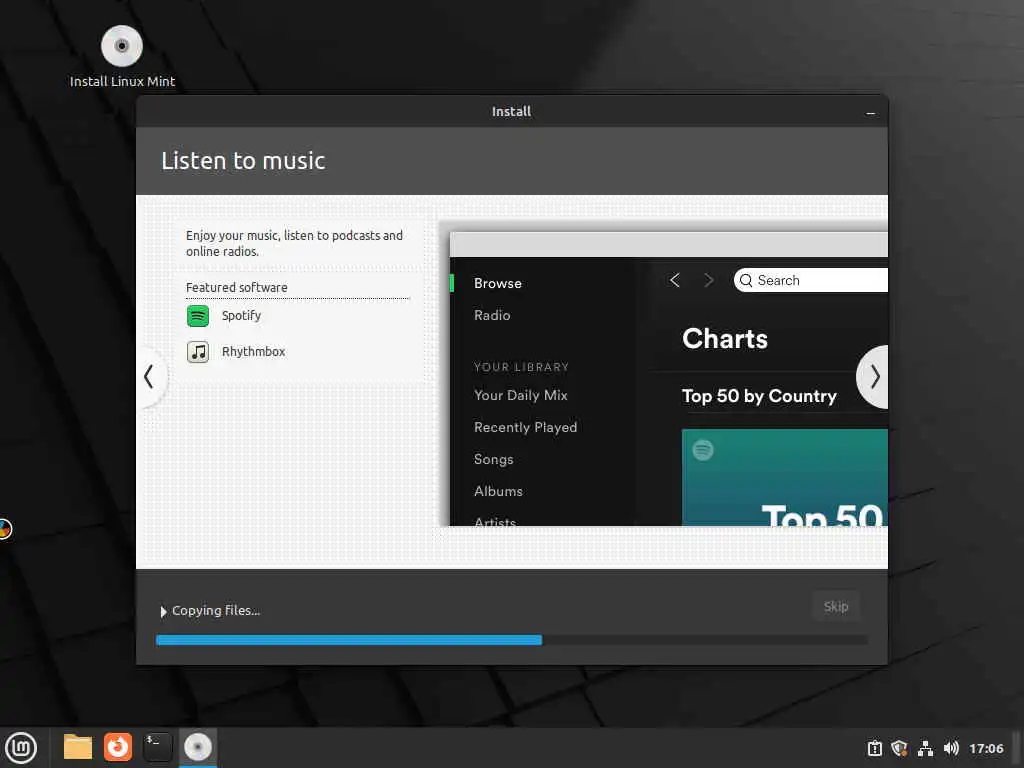Open the update manager shield tray icon
Screen dimensions: 1024x768
coord(899,748)
